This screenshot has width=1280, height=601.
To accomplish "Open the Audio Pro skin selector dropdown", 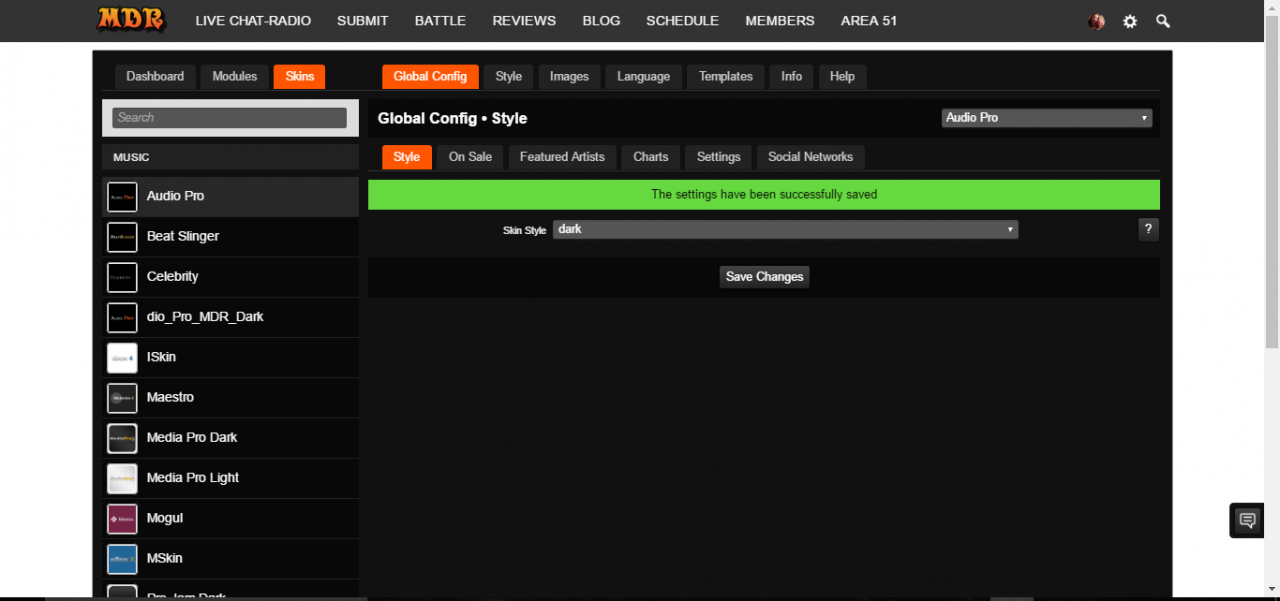I will (1046, 118).
